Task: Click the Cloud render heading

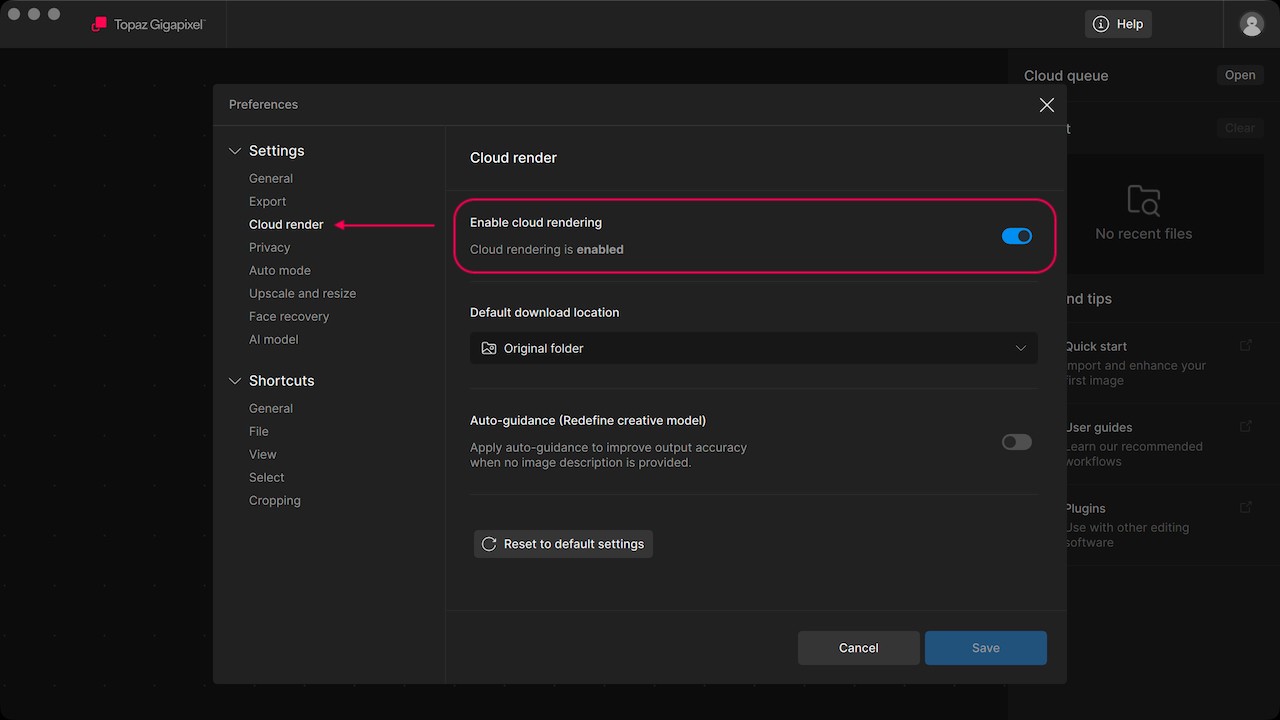Action: pyautogui.click(x=513, y=158)
